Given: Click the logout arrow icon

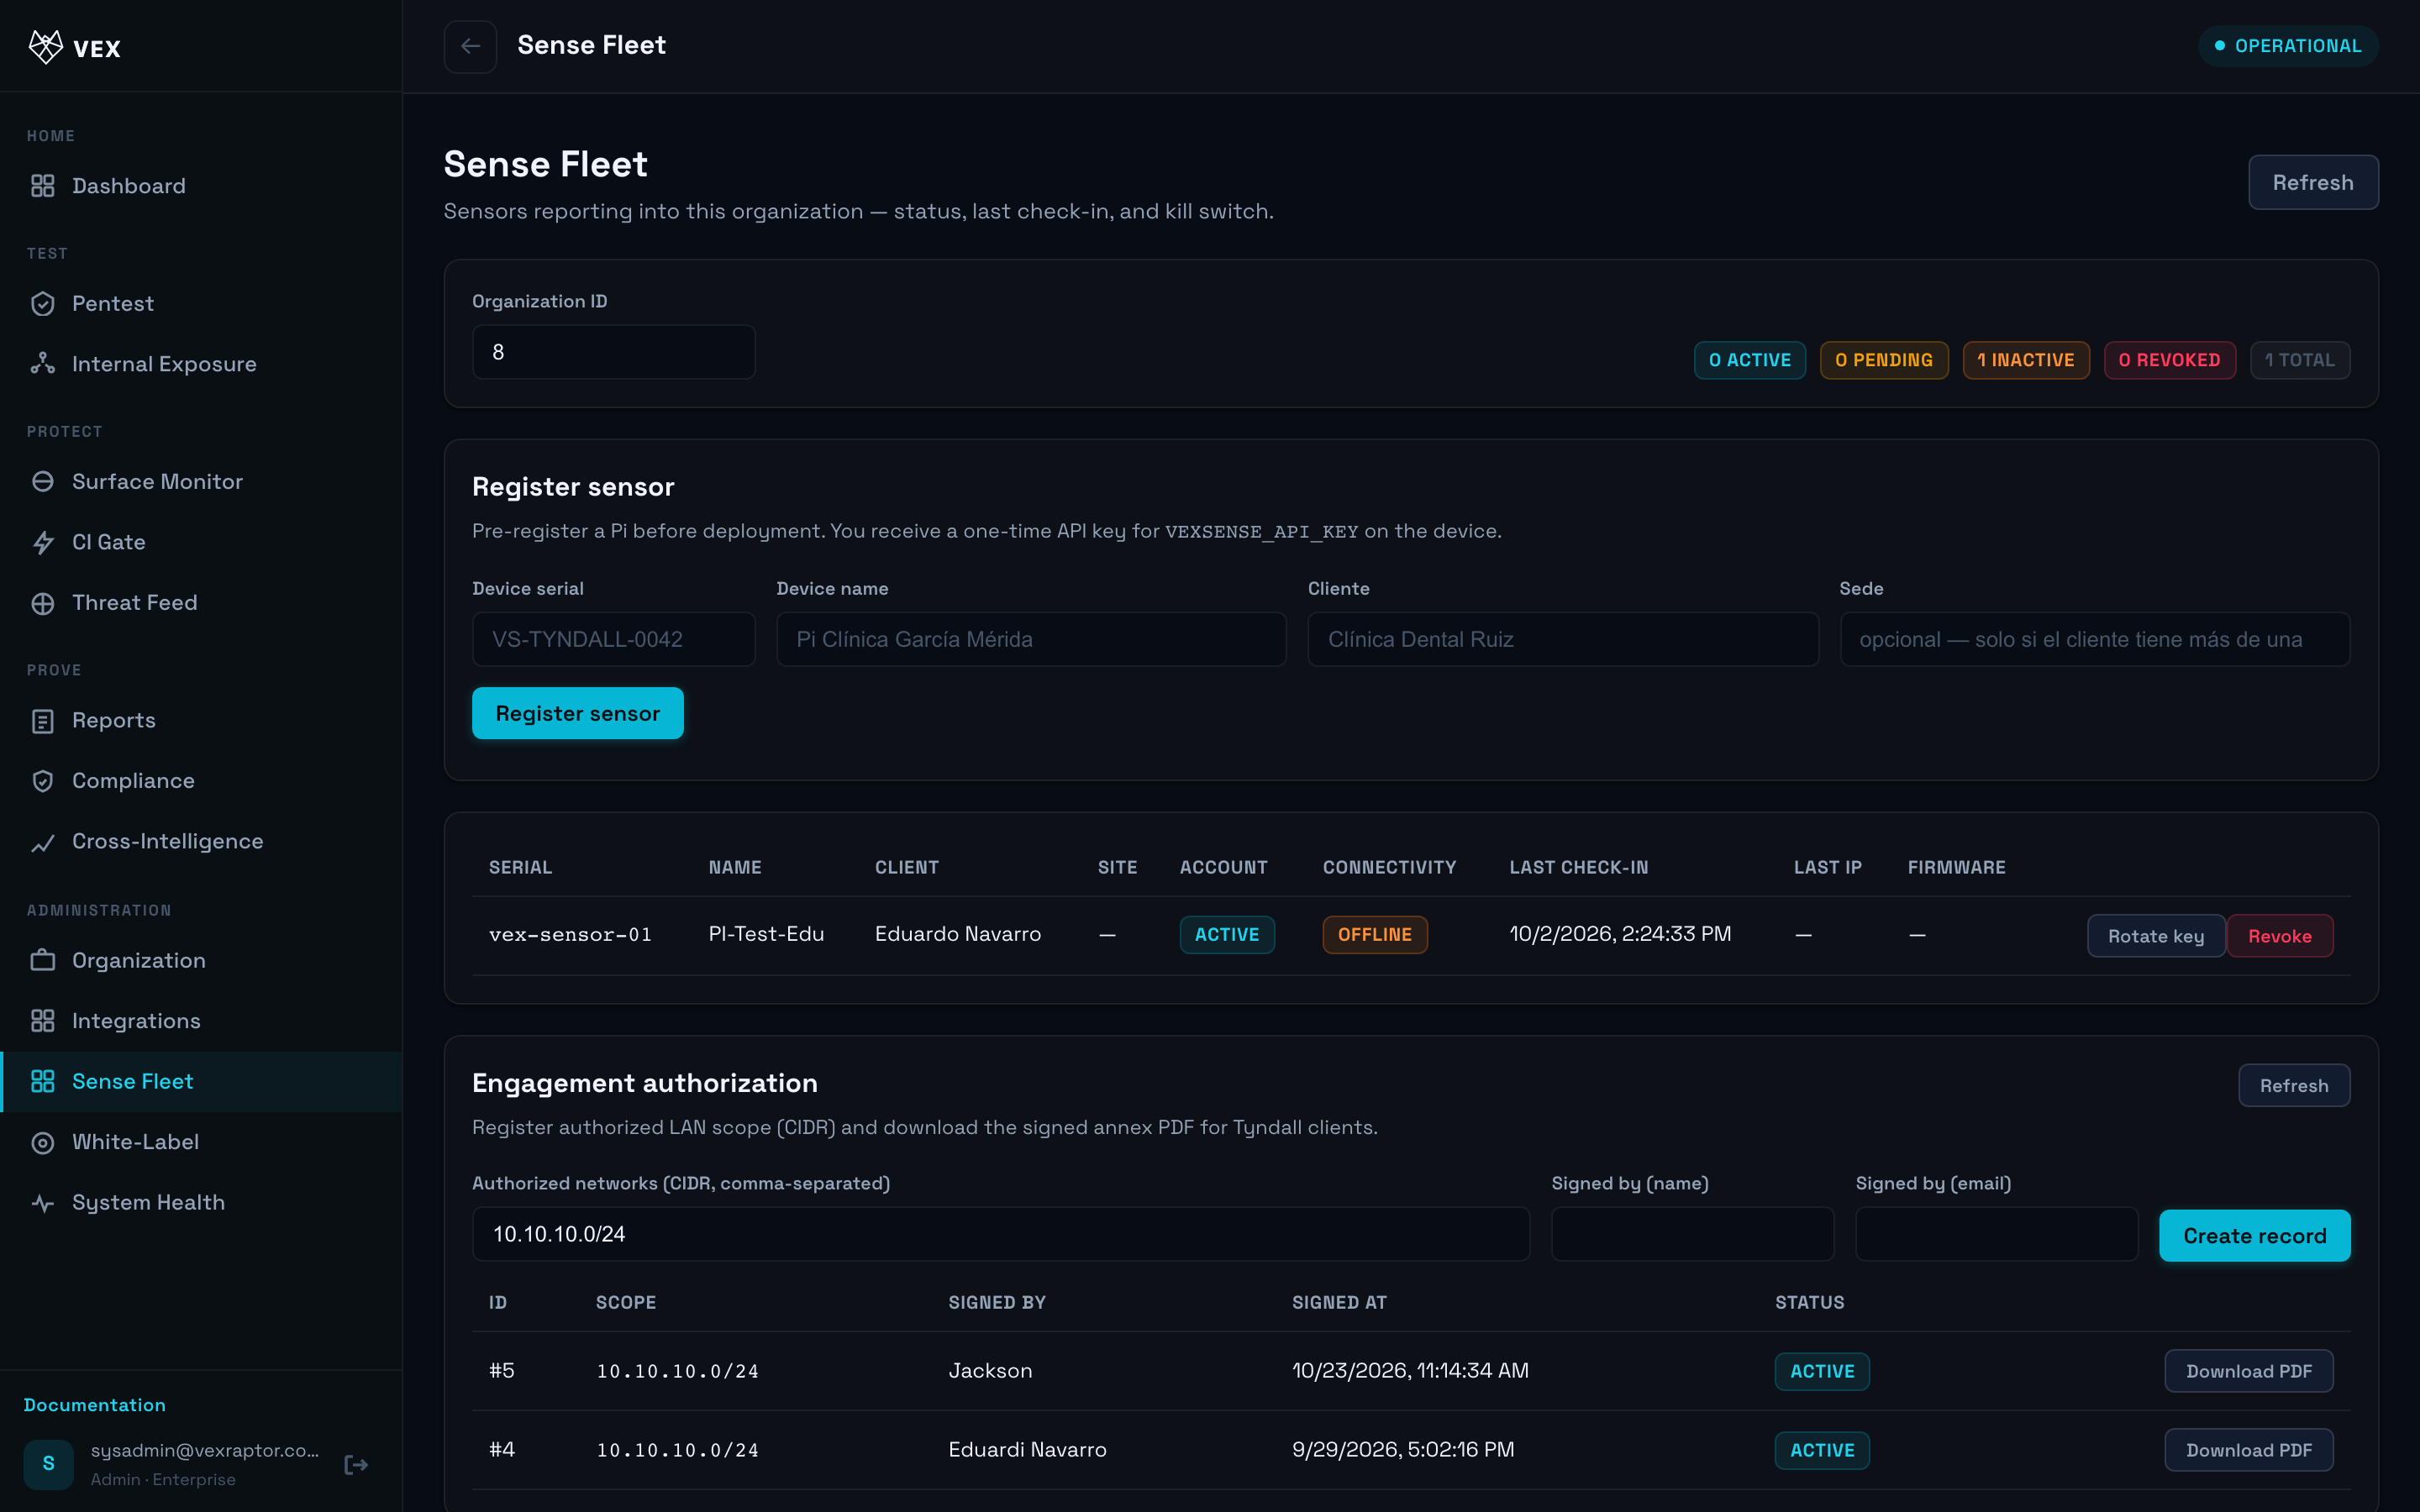Looking at the screenshot, I should (x=356, y=1465).
